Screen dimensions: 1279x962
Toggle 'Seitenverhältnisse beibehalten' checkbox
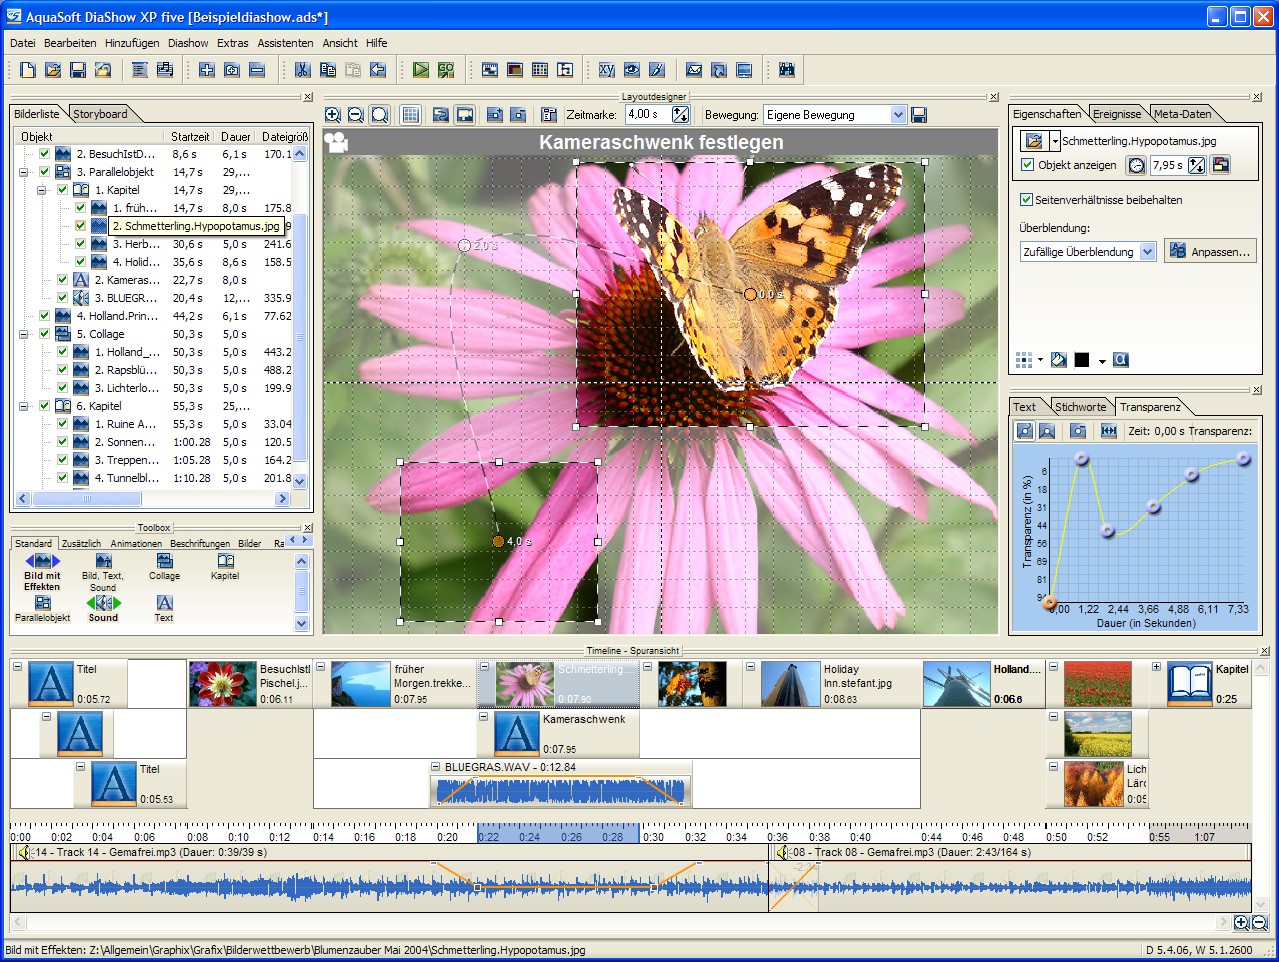[x=1026, y=200]
